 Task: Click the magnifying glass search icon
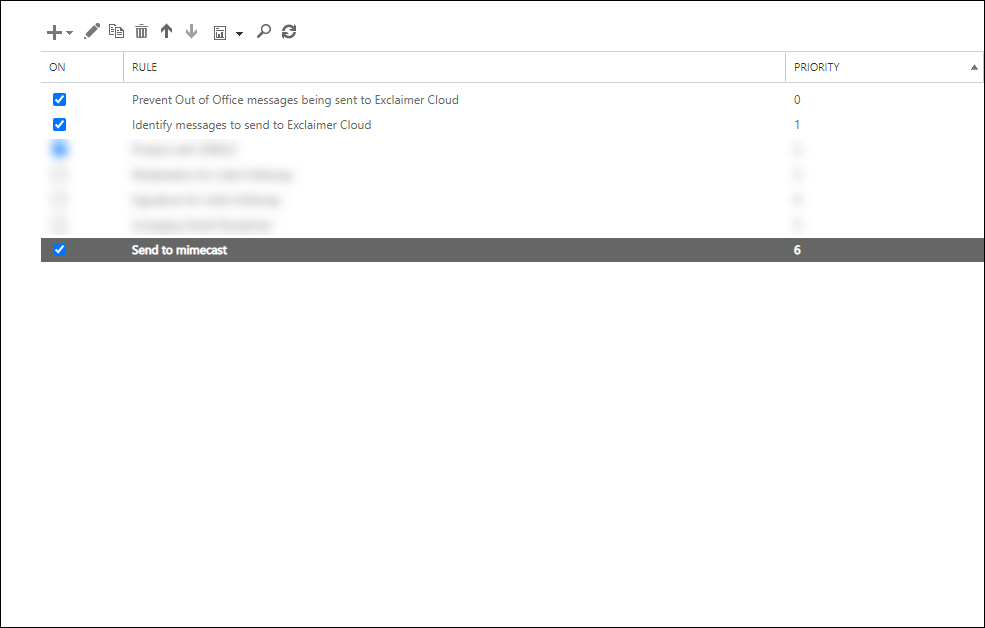pos(264,32)
